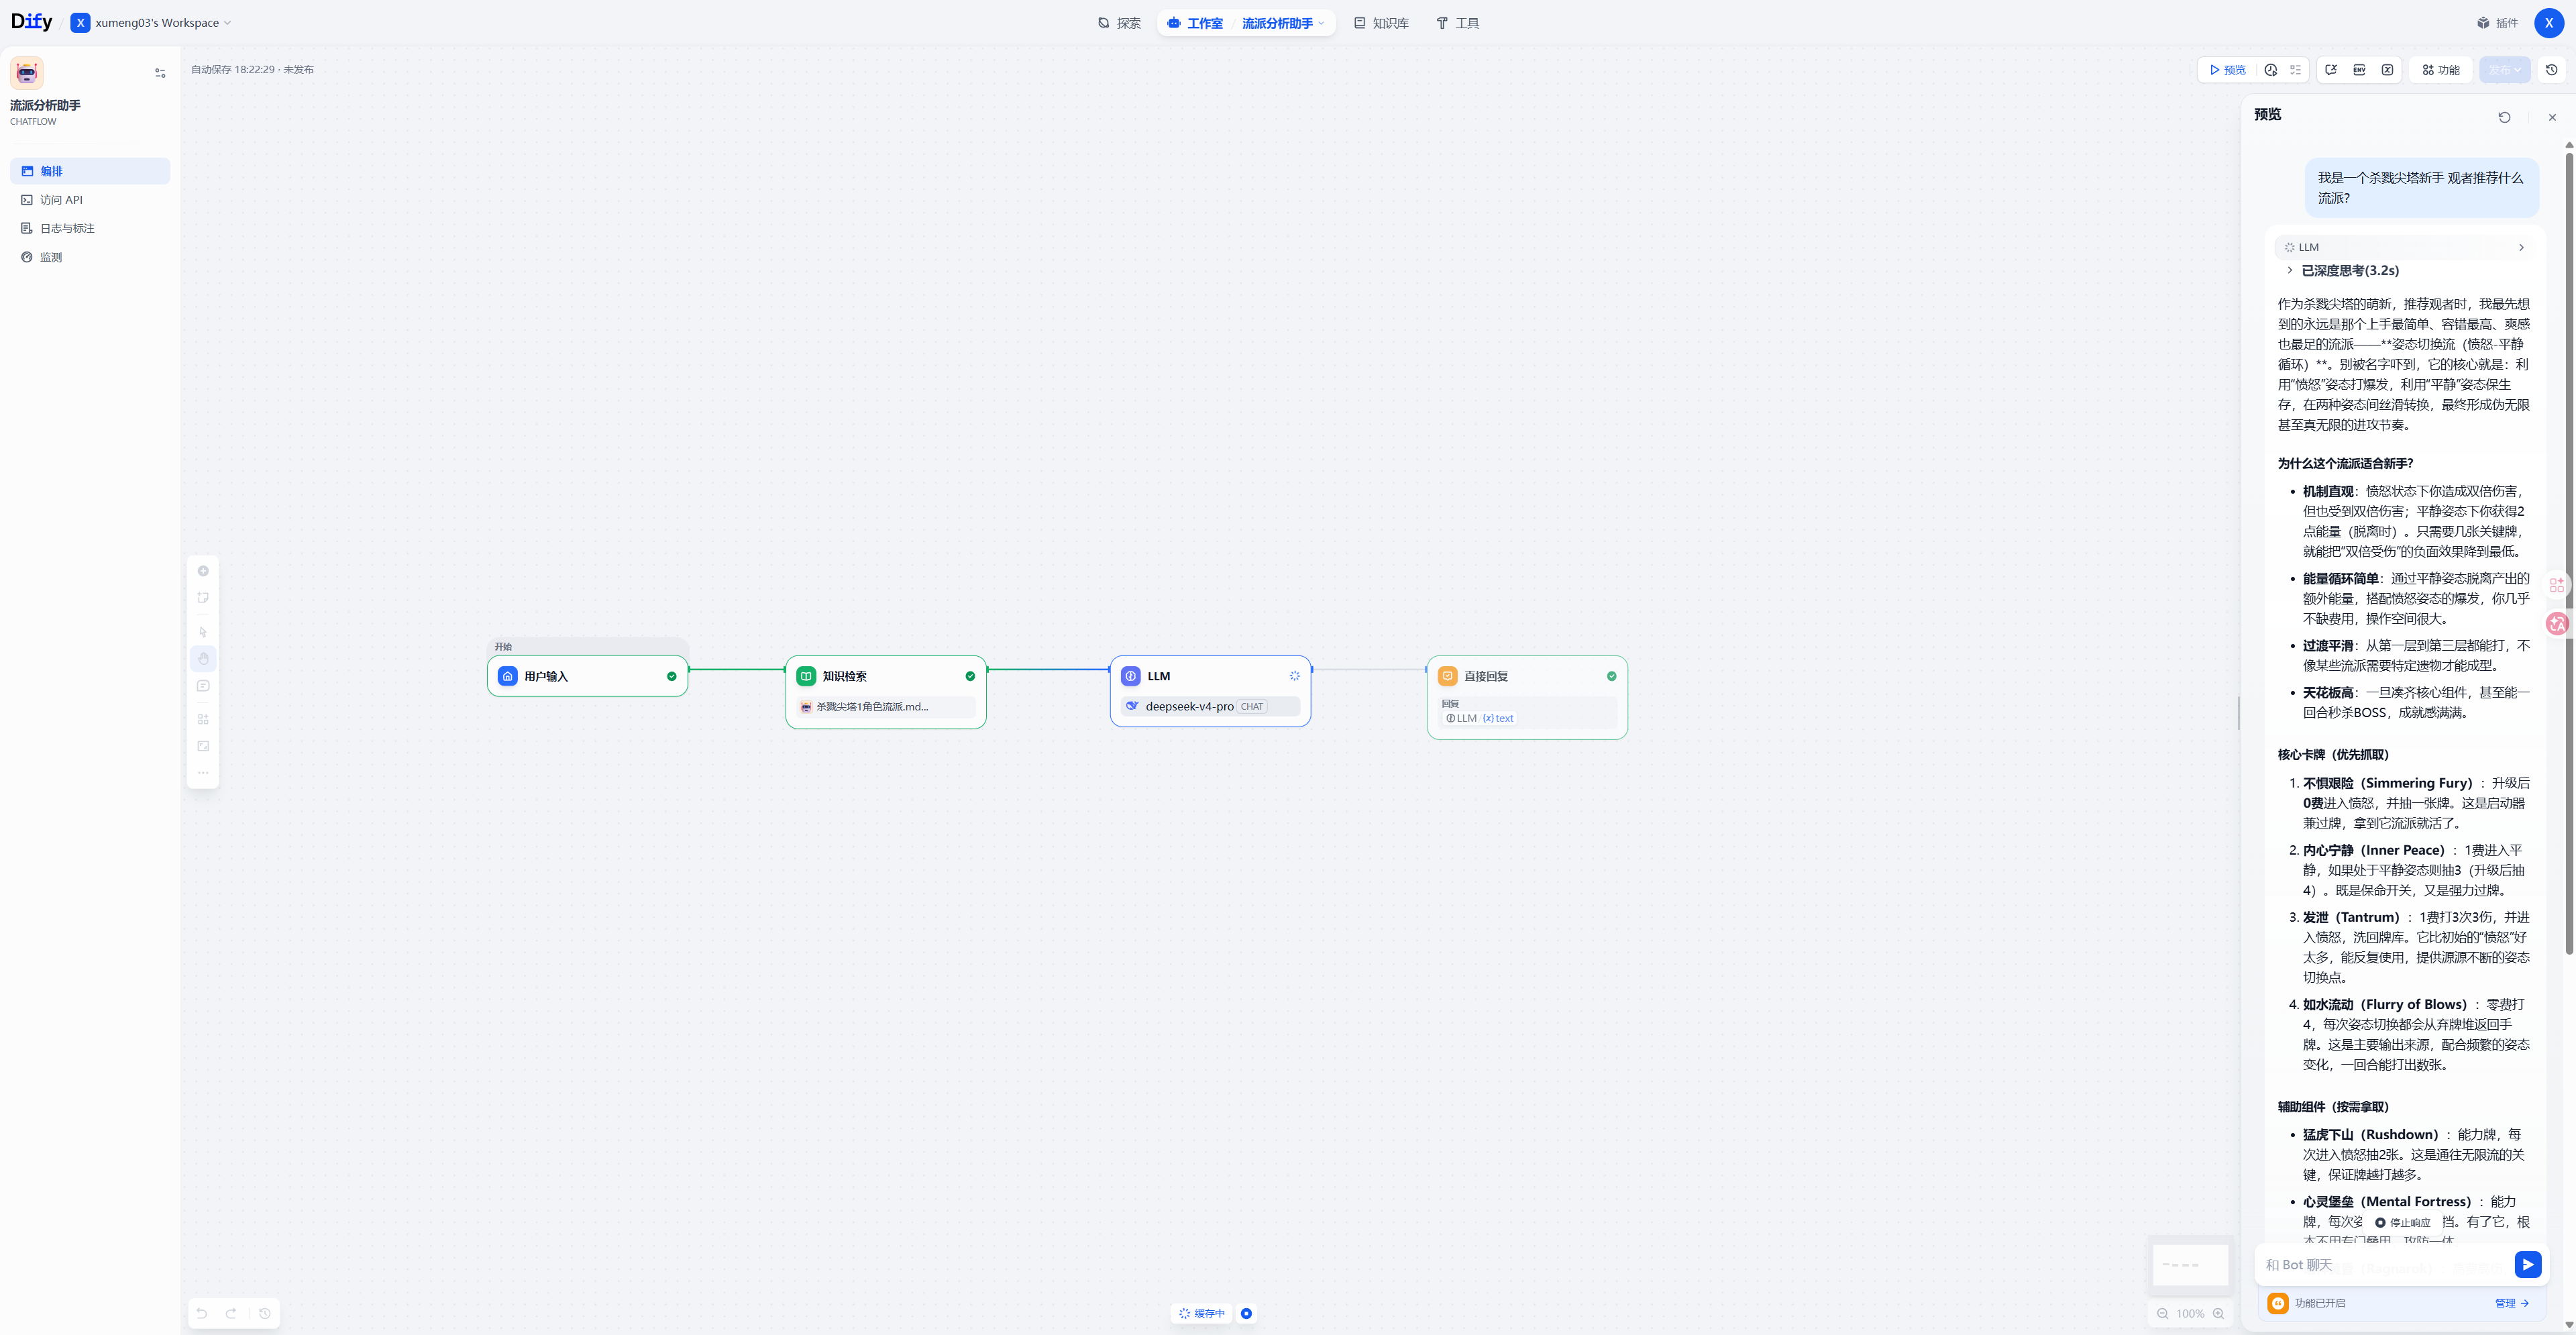The width and height of the screenshot is (2576, 1335).
Task: Click the organize blocks icon
Action: [x=203, y=719]
